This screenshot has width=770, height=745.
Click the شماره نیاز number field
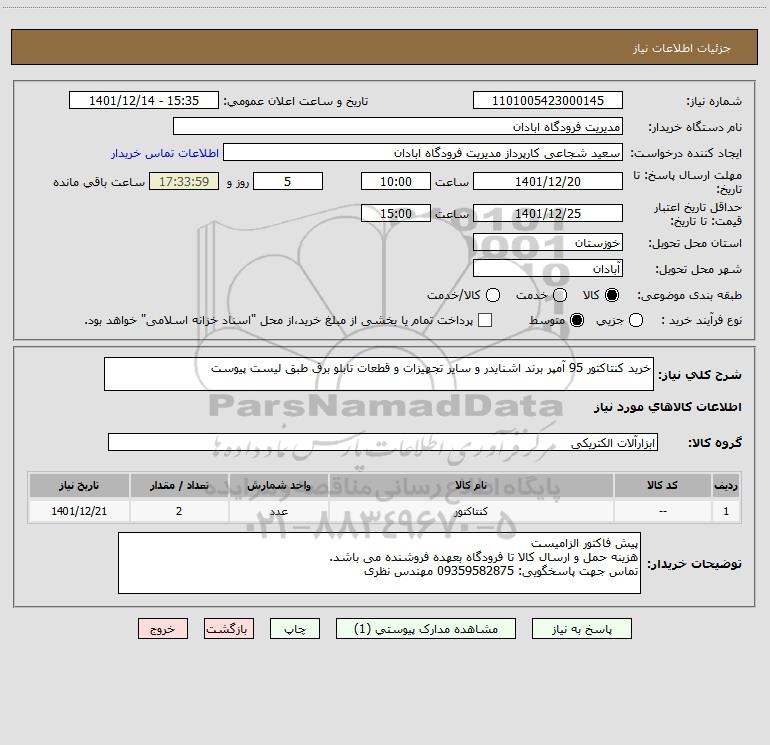pyautogui.click(x=548, y=100)
